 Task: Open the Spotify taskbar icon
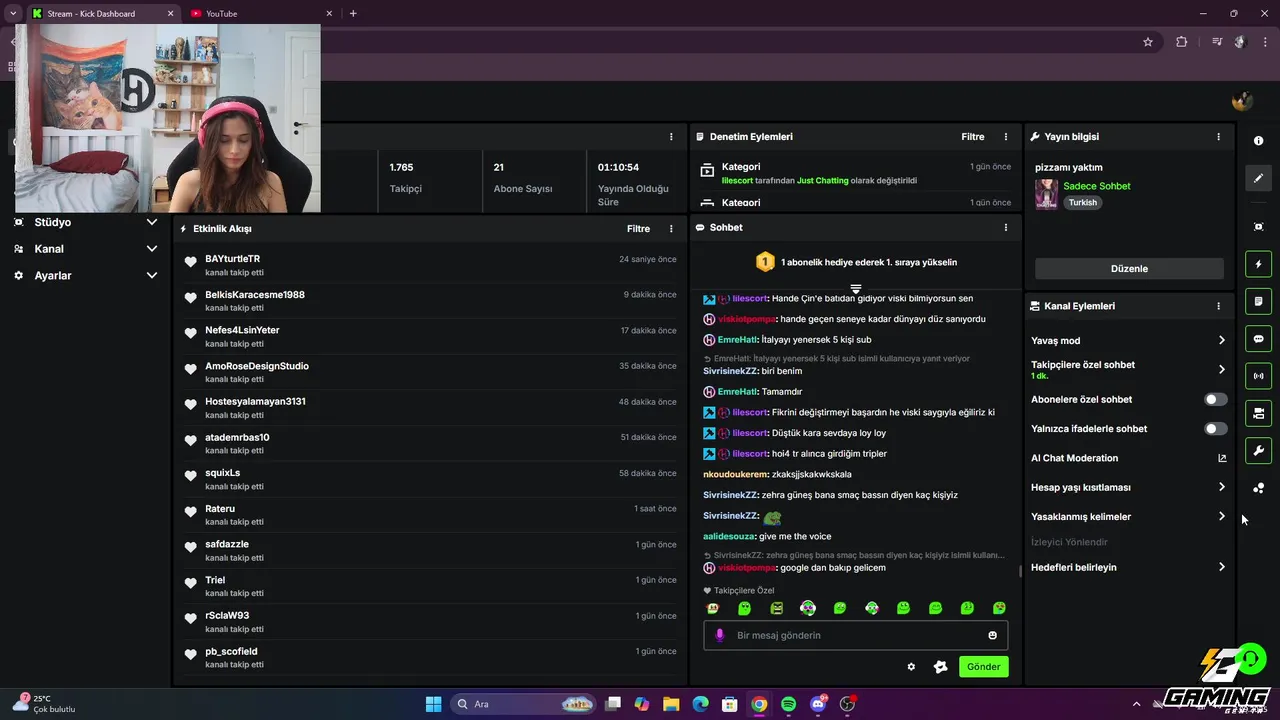click(788, 704)
